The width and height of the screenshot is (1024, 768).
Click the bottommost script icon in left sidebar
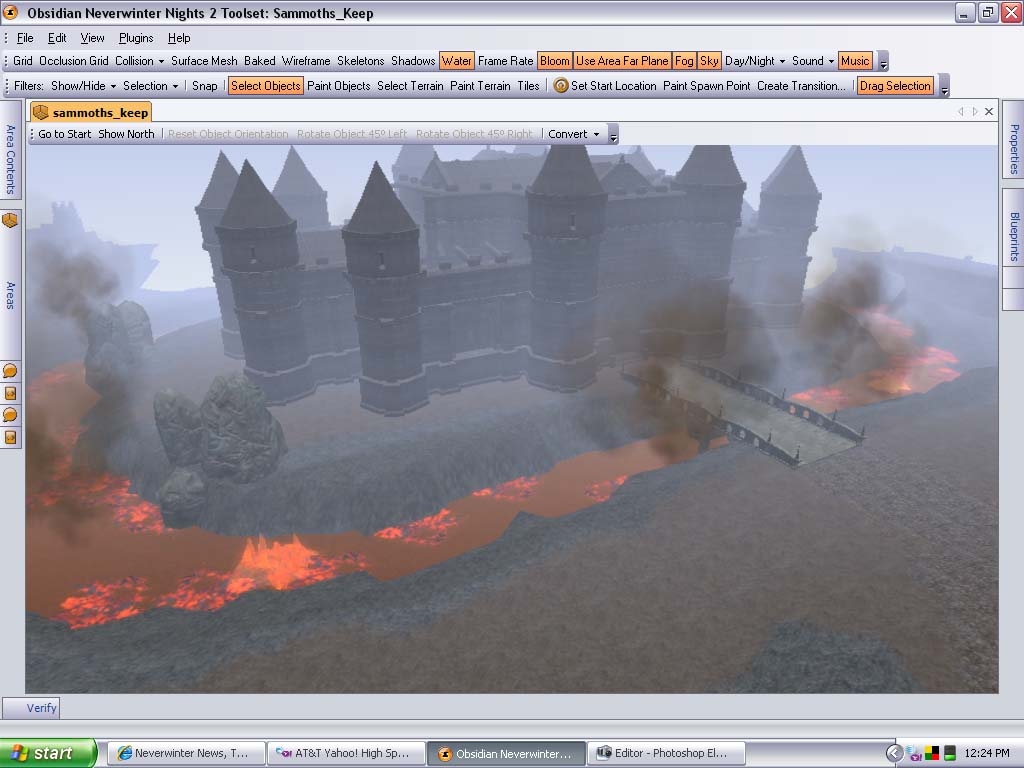10,437
